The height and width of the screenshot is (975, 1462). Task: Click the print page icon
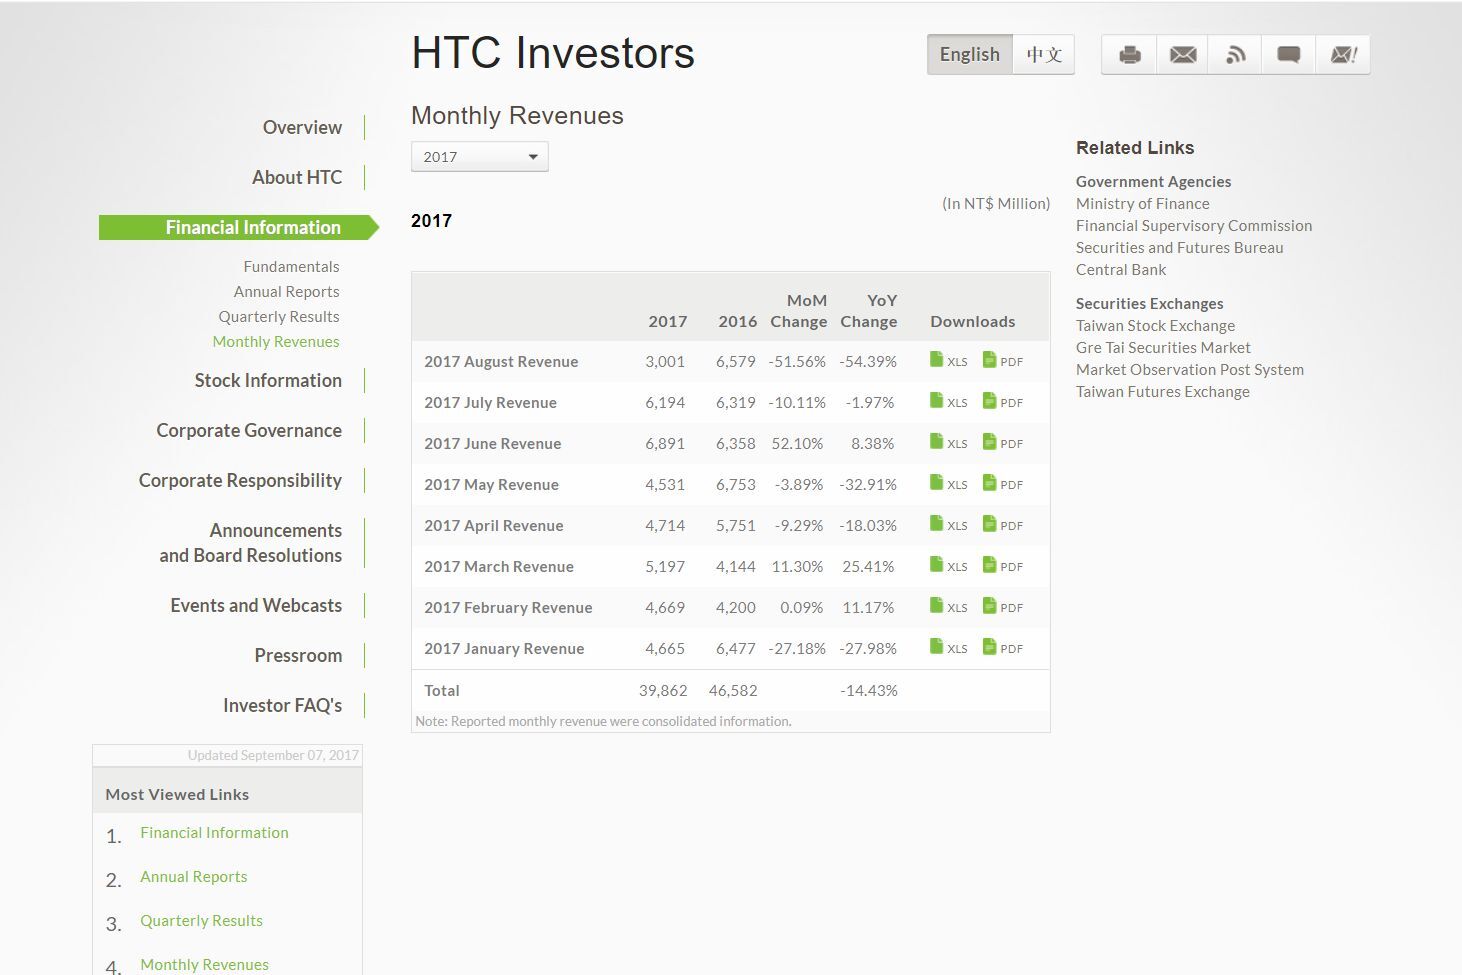pos(1130,55)
